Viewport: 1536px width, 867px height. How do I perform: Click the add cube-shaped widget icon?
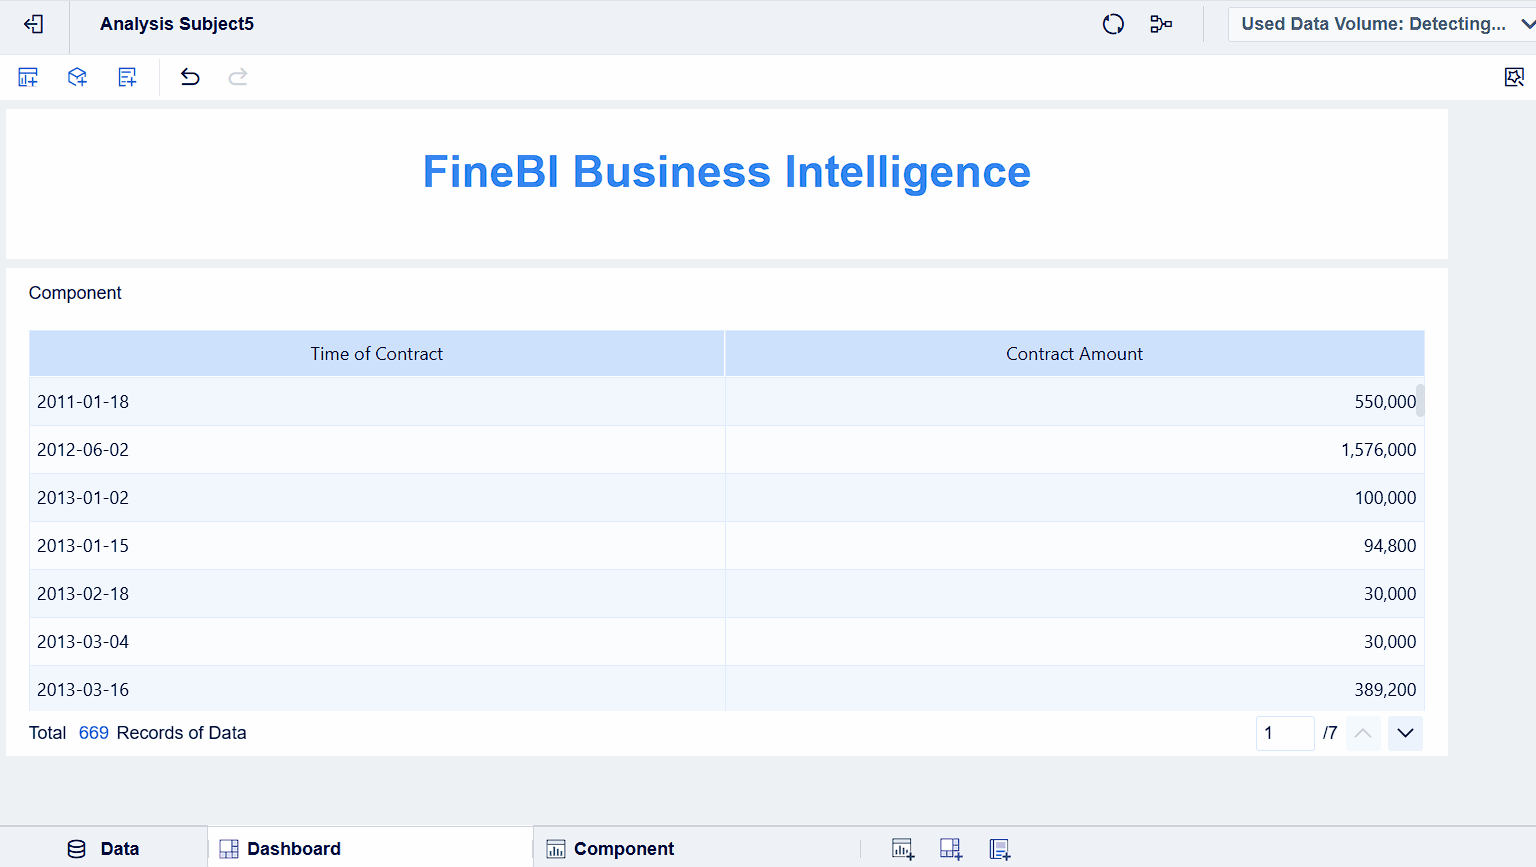77,77
